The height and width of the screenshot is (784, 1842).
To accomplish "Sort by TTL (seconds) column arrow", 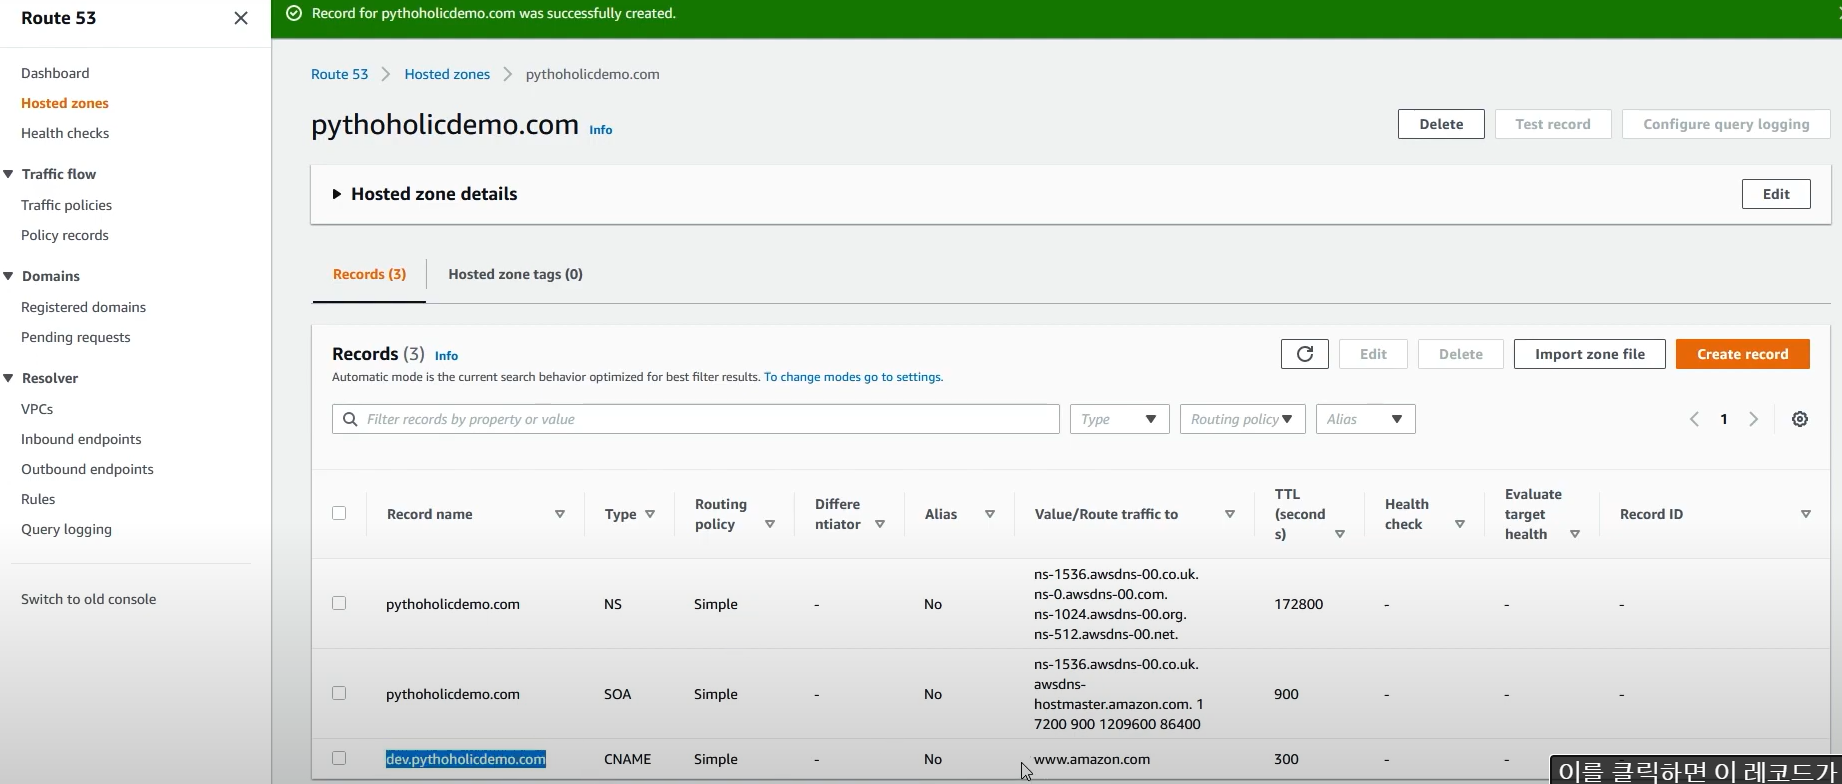I will pos(1340,534).
